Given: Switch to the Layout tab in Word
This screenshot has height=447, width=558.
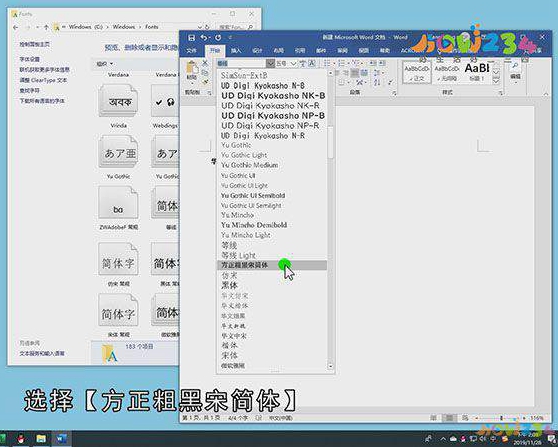Looking at the screenshot, I should pyautogui.click(x=279, y=51).
